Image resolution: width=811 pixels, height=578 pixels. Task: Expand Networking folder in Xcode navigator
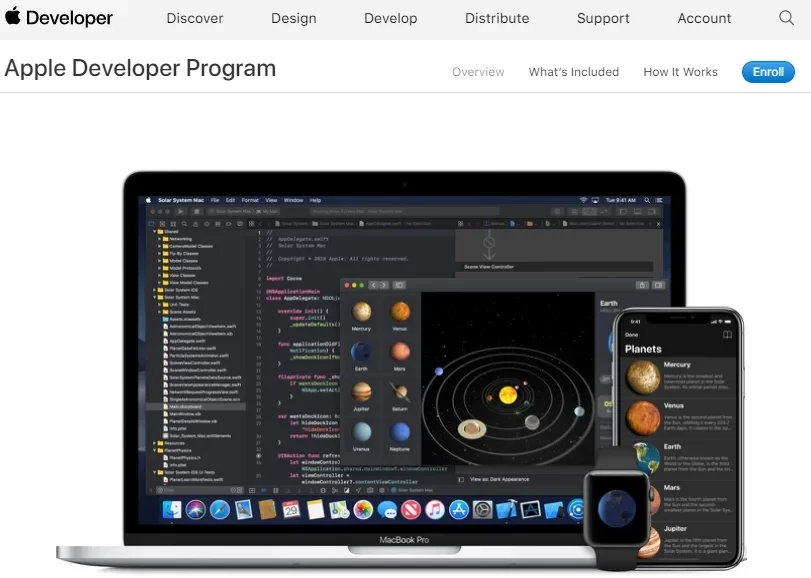coord(160,239)
